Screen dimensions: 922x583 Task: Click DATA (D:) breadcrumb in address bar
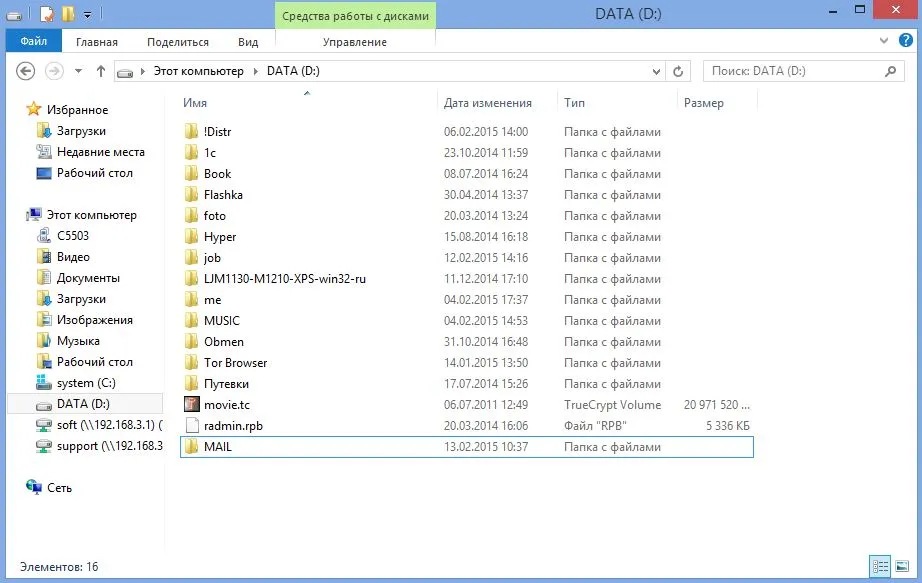293,71
